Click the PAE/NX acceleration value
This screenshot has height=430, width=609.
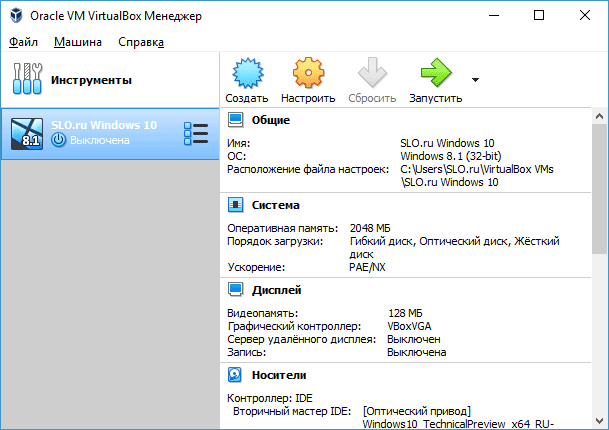(x=367, y=267)
